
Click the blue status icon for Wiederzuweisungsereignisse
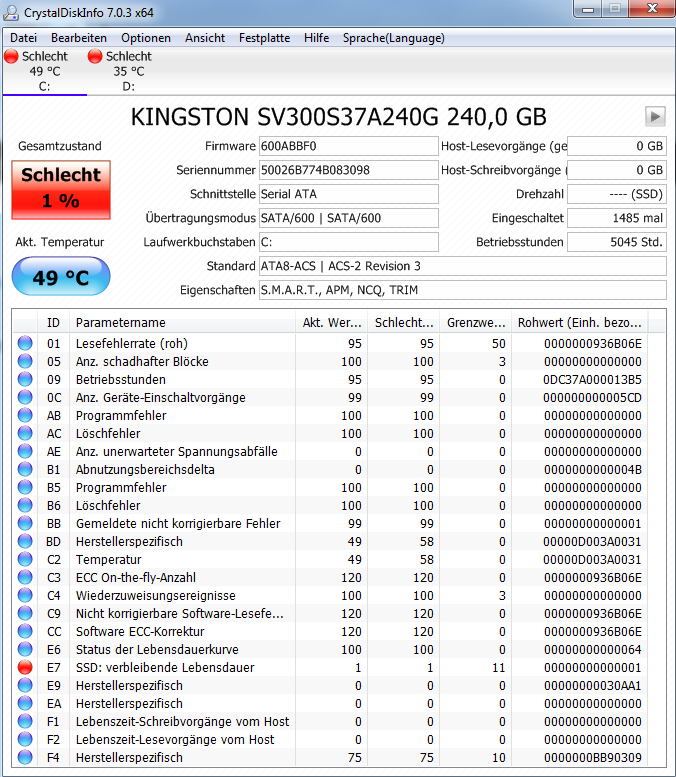pos(25,596)
